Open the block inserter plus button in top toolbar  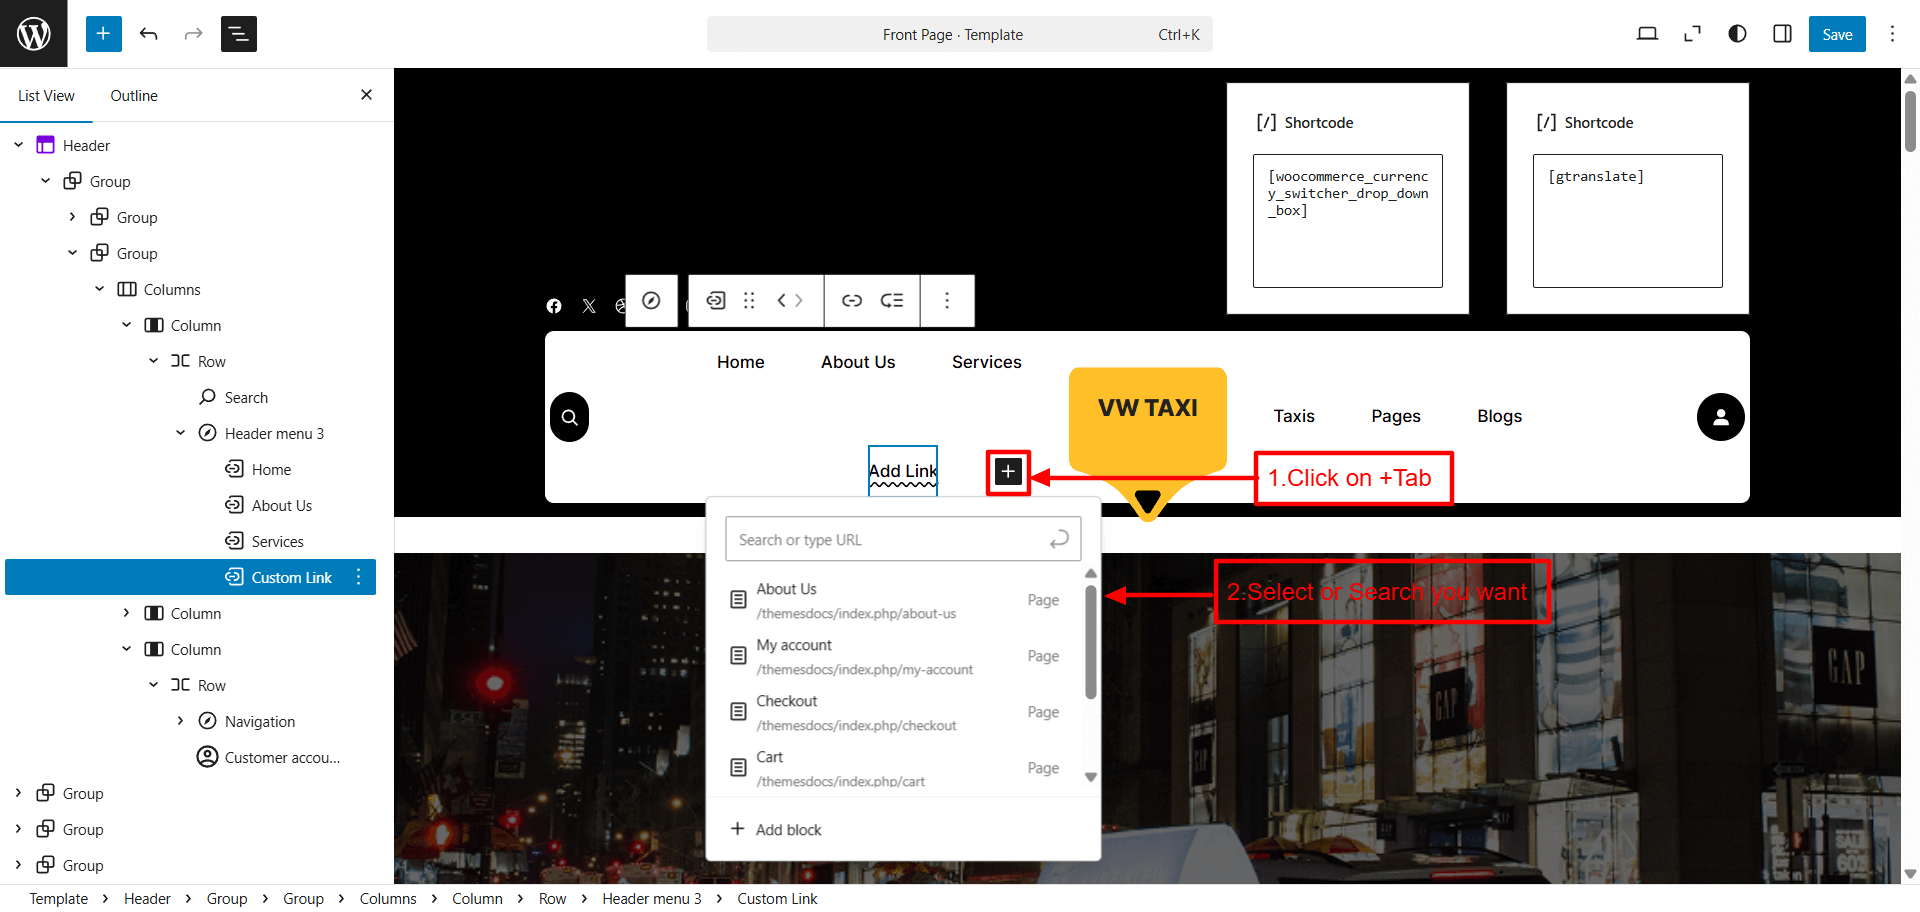[x=103, y=34]
